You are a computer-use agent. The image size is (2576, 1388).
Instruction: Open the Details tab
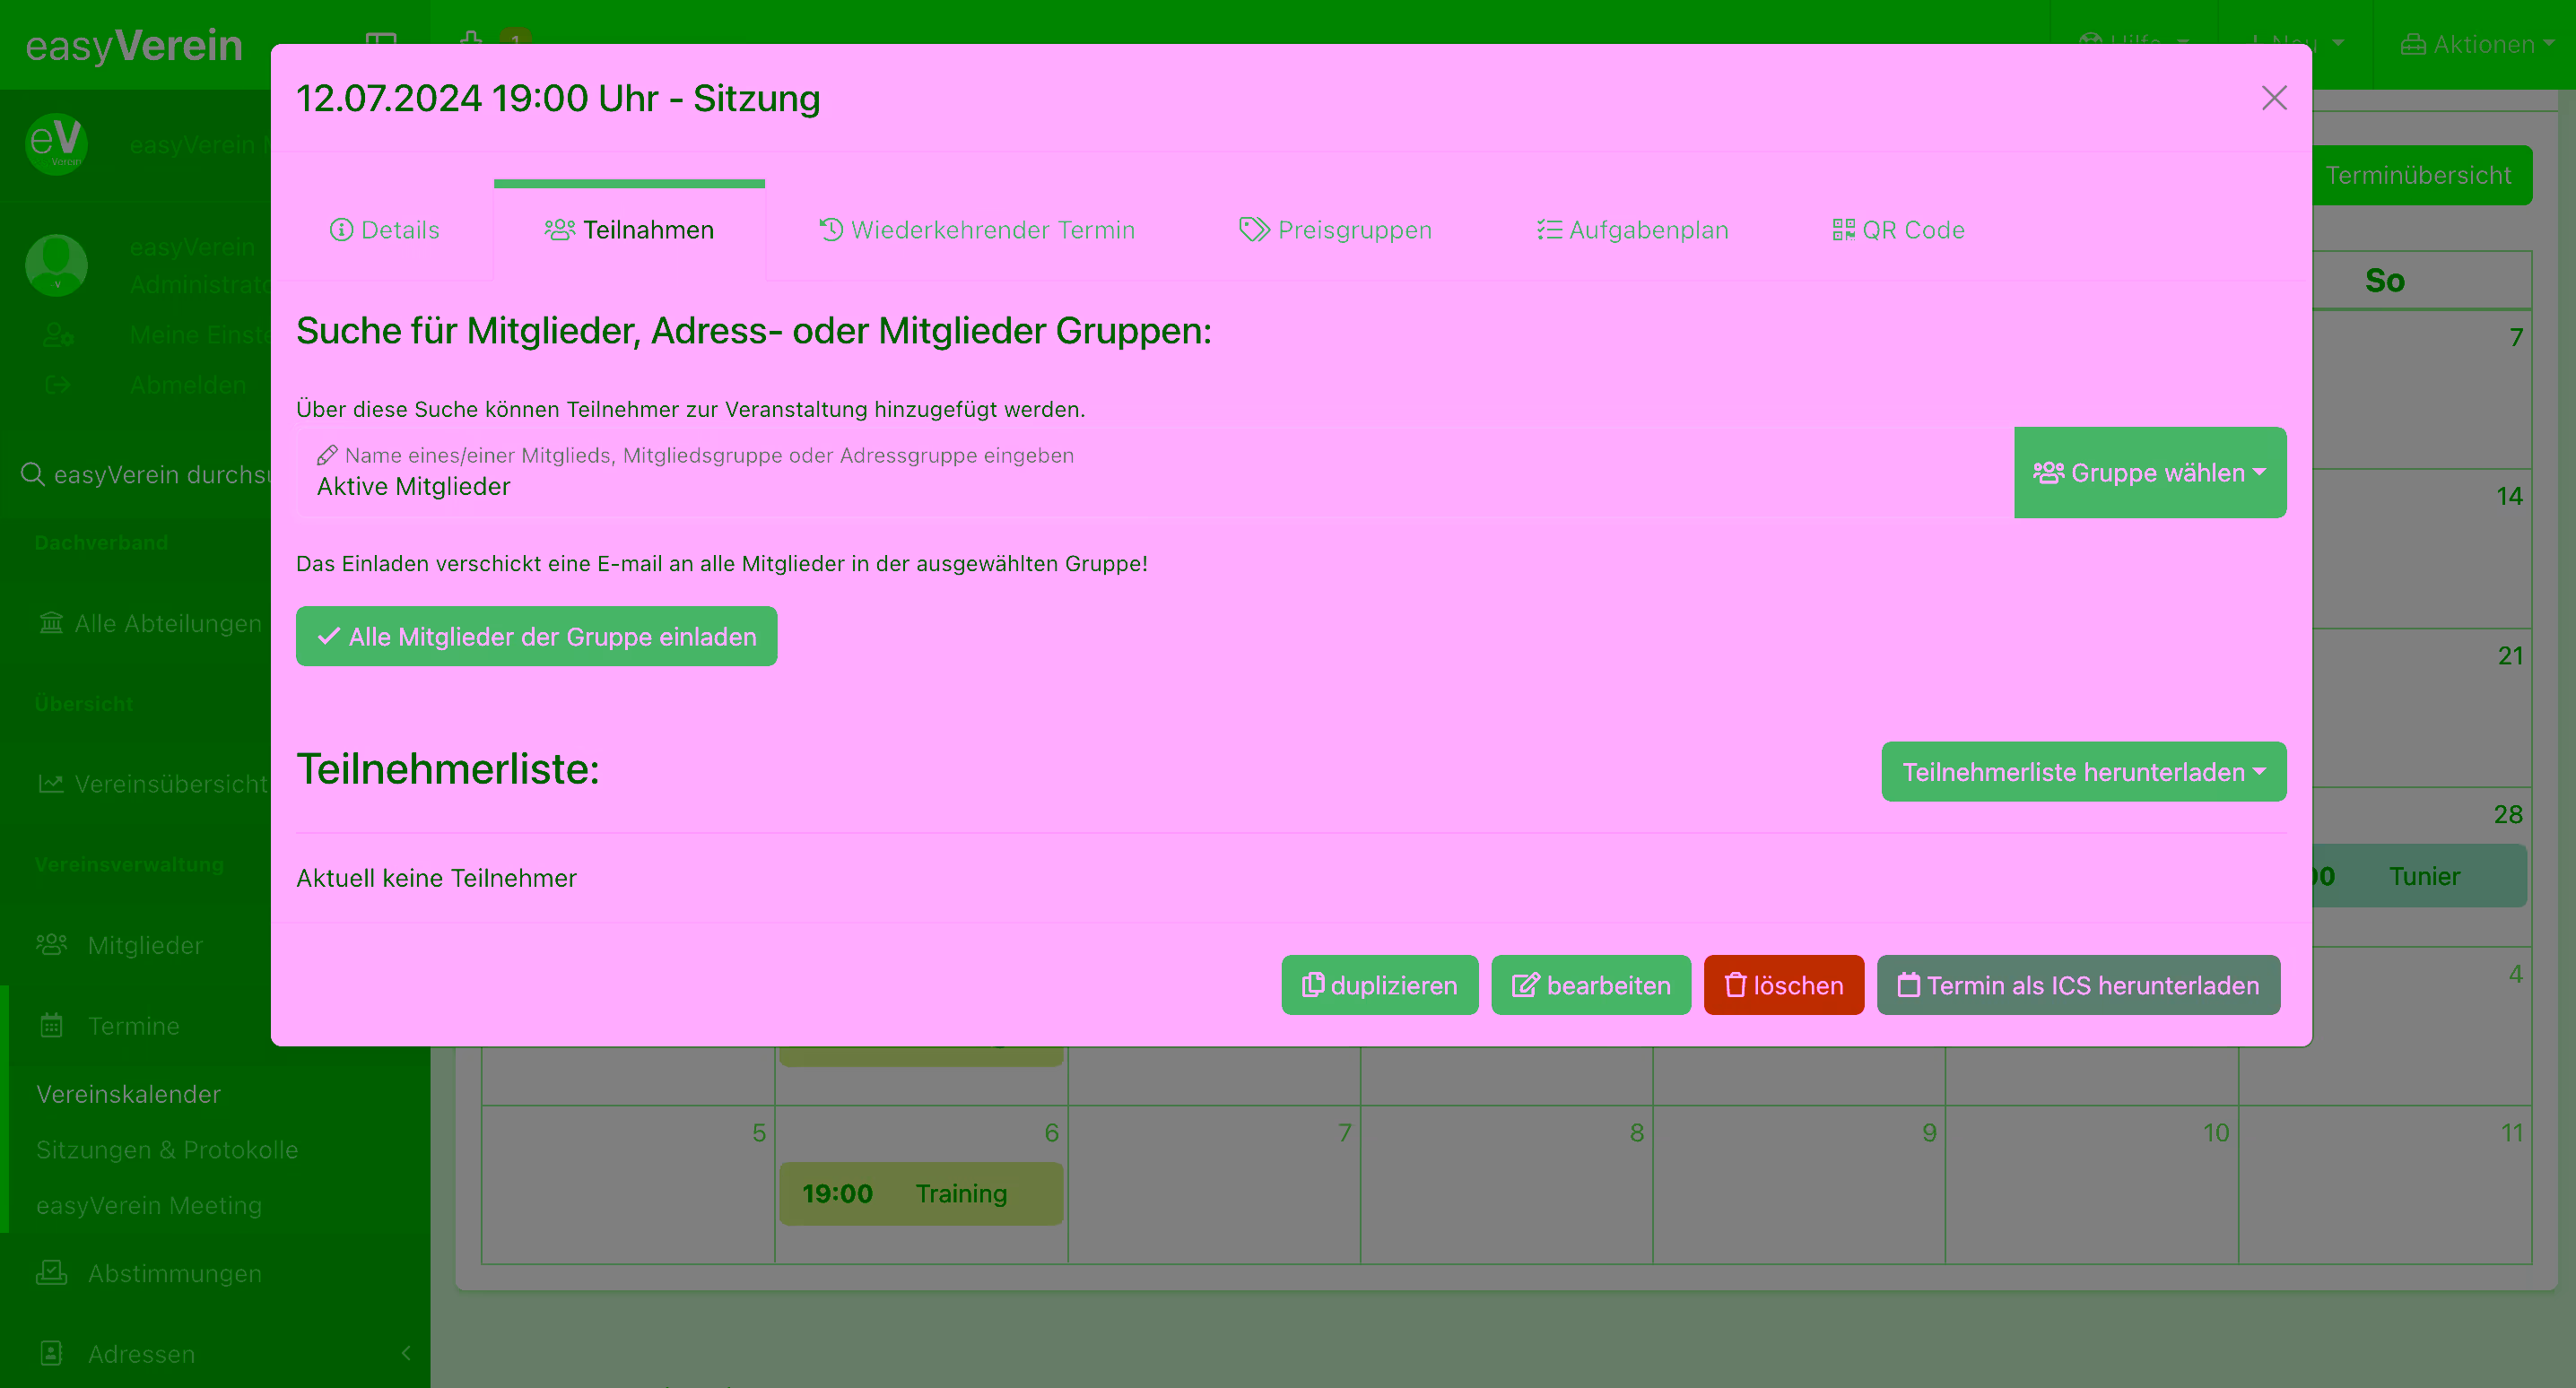tap(385, 230)
